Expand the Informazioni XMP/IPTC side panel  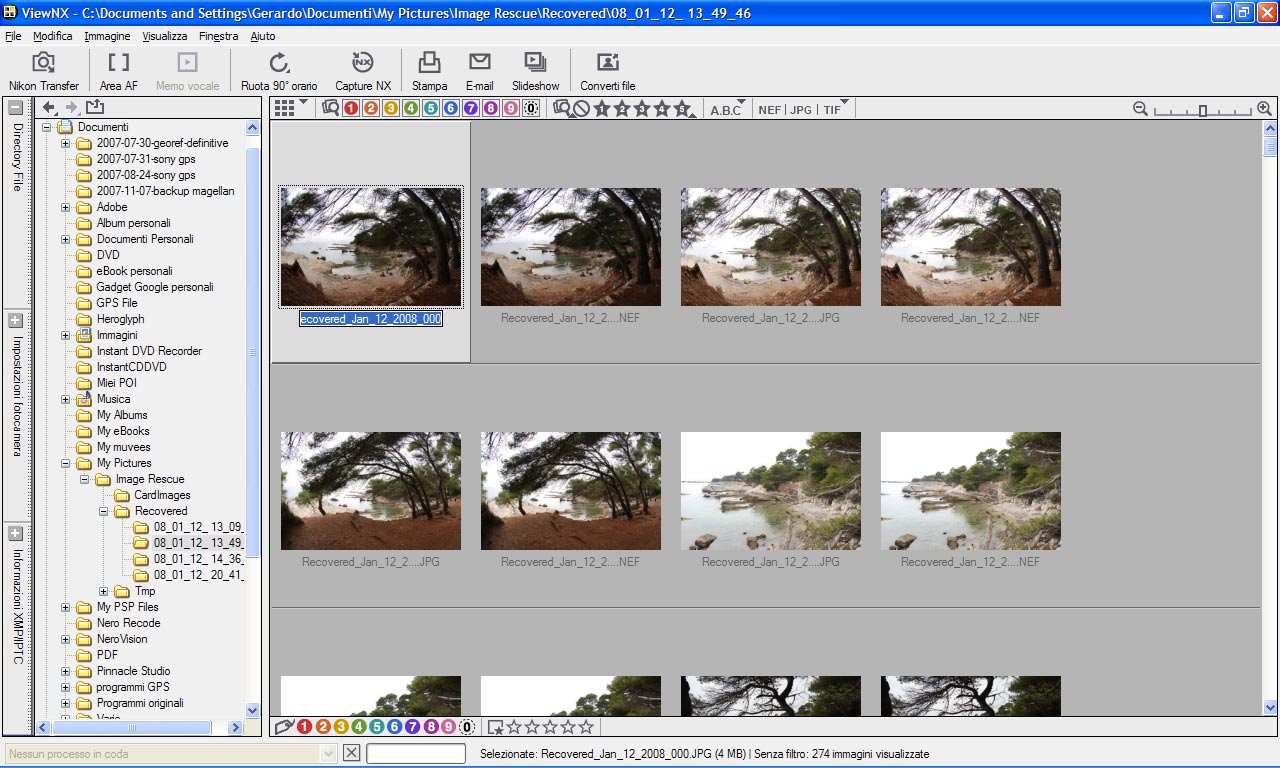(16, 534)
